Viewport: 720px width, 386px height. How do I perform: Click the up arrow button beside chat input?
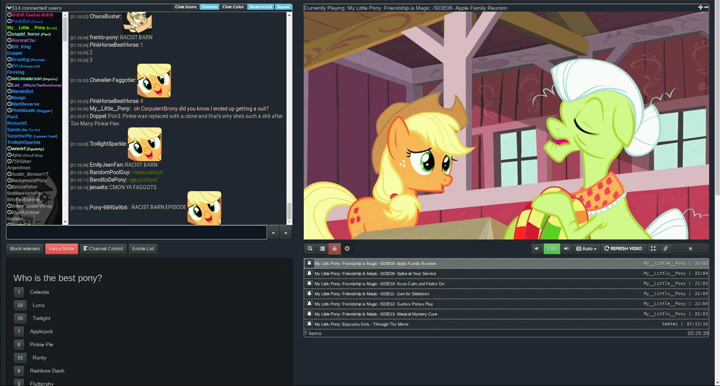pyautogui.click(x=274, y=233)
